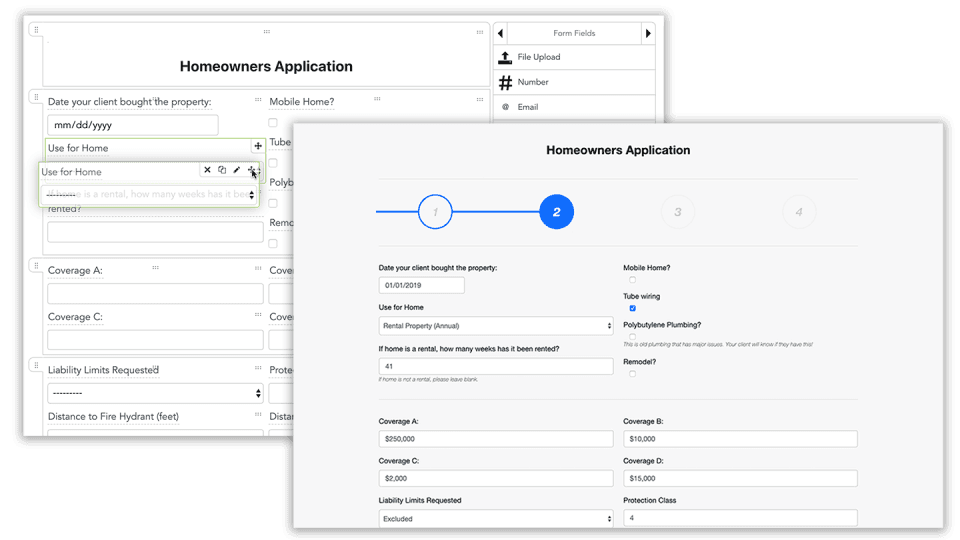Edit Use for Home field with pencil icon

pos(236,170)
